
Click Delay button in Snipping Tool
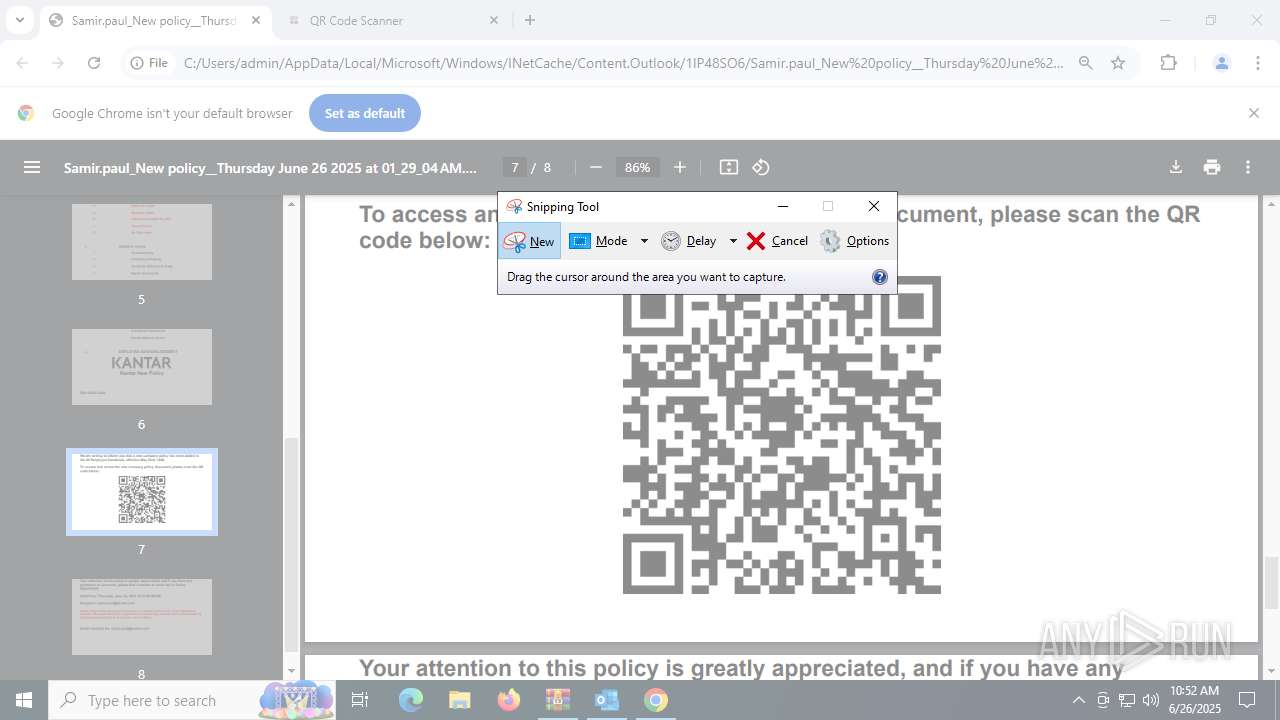(x=689, y=241)
